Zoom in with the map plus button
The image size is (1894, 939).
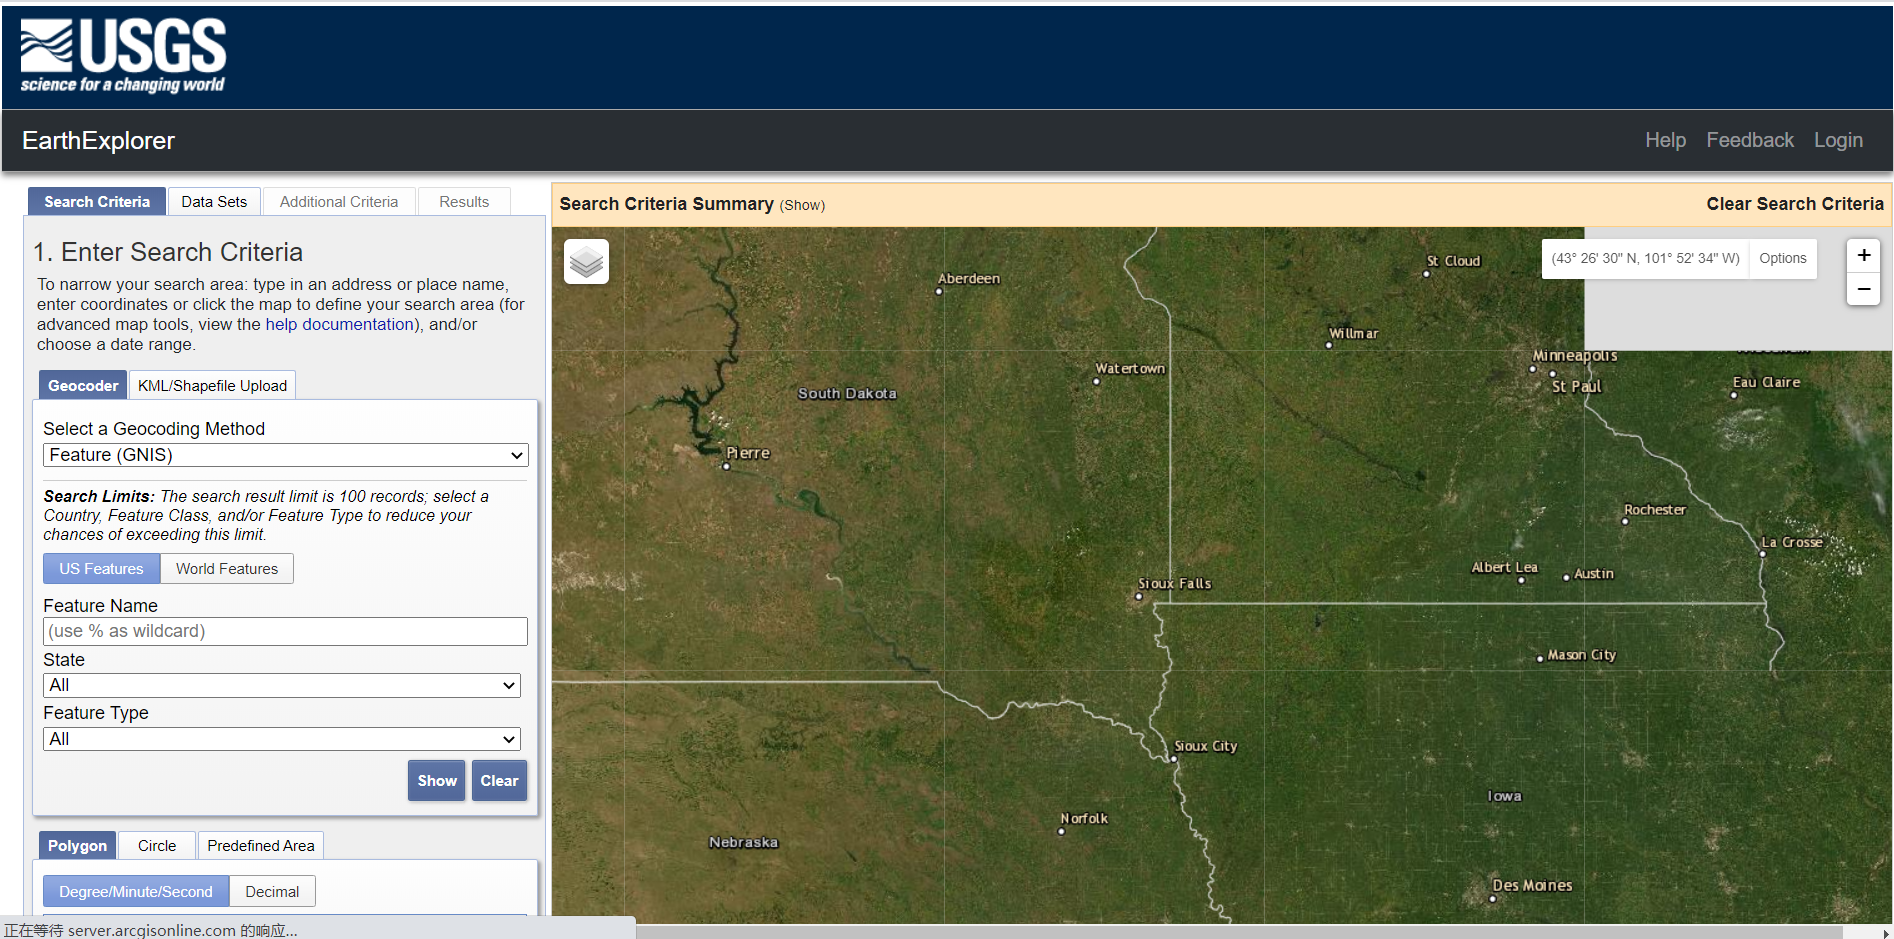pos(1863,256)
